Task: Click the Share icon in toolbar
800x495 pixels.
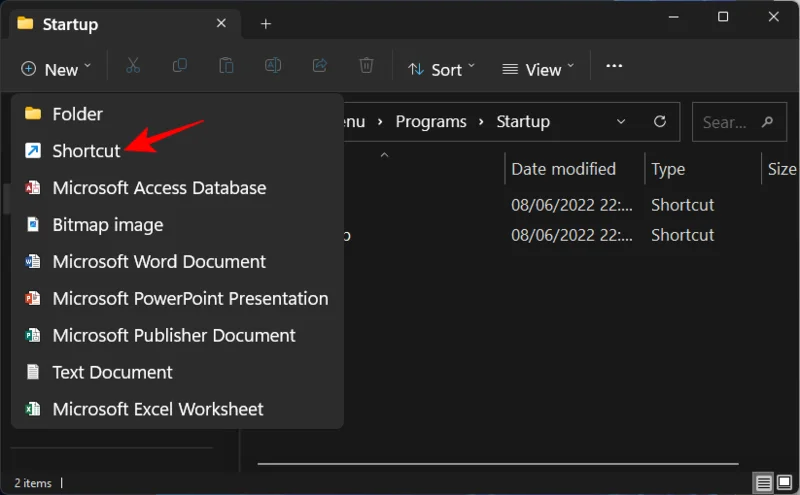Action: point(320,66)
